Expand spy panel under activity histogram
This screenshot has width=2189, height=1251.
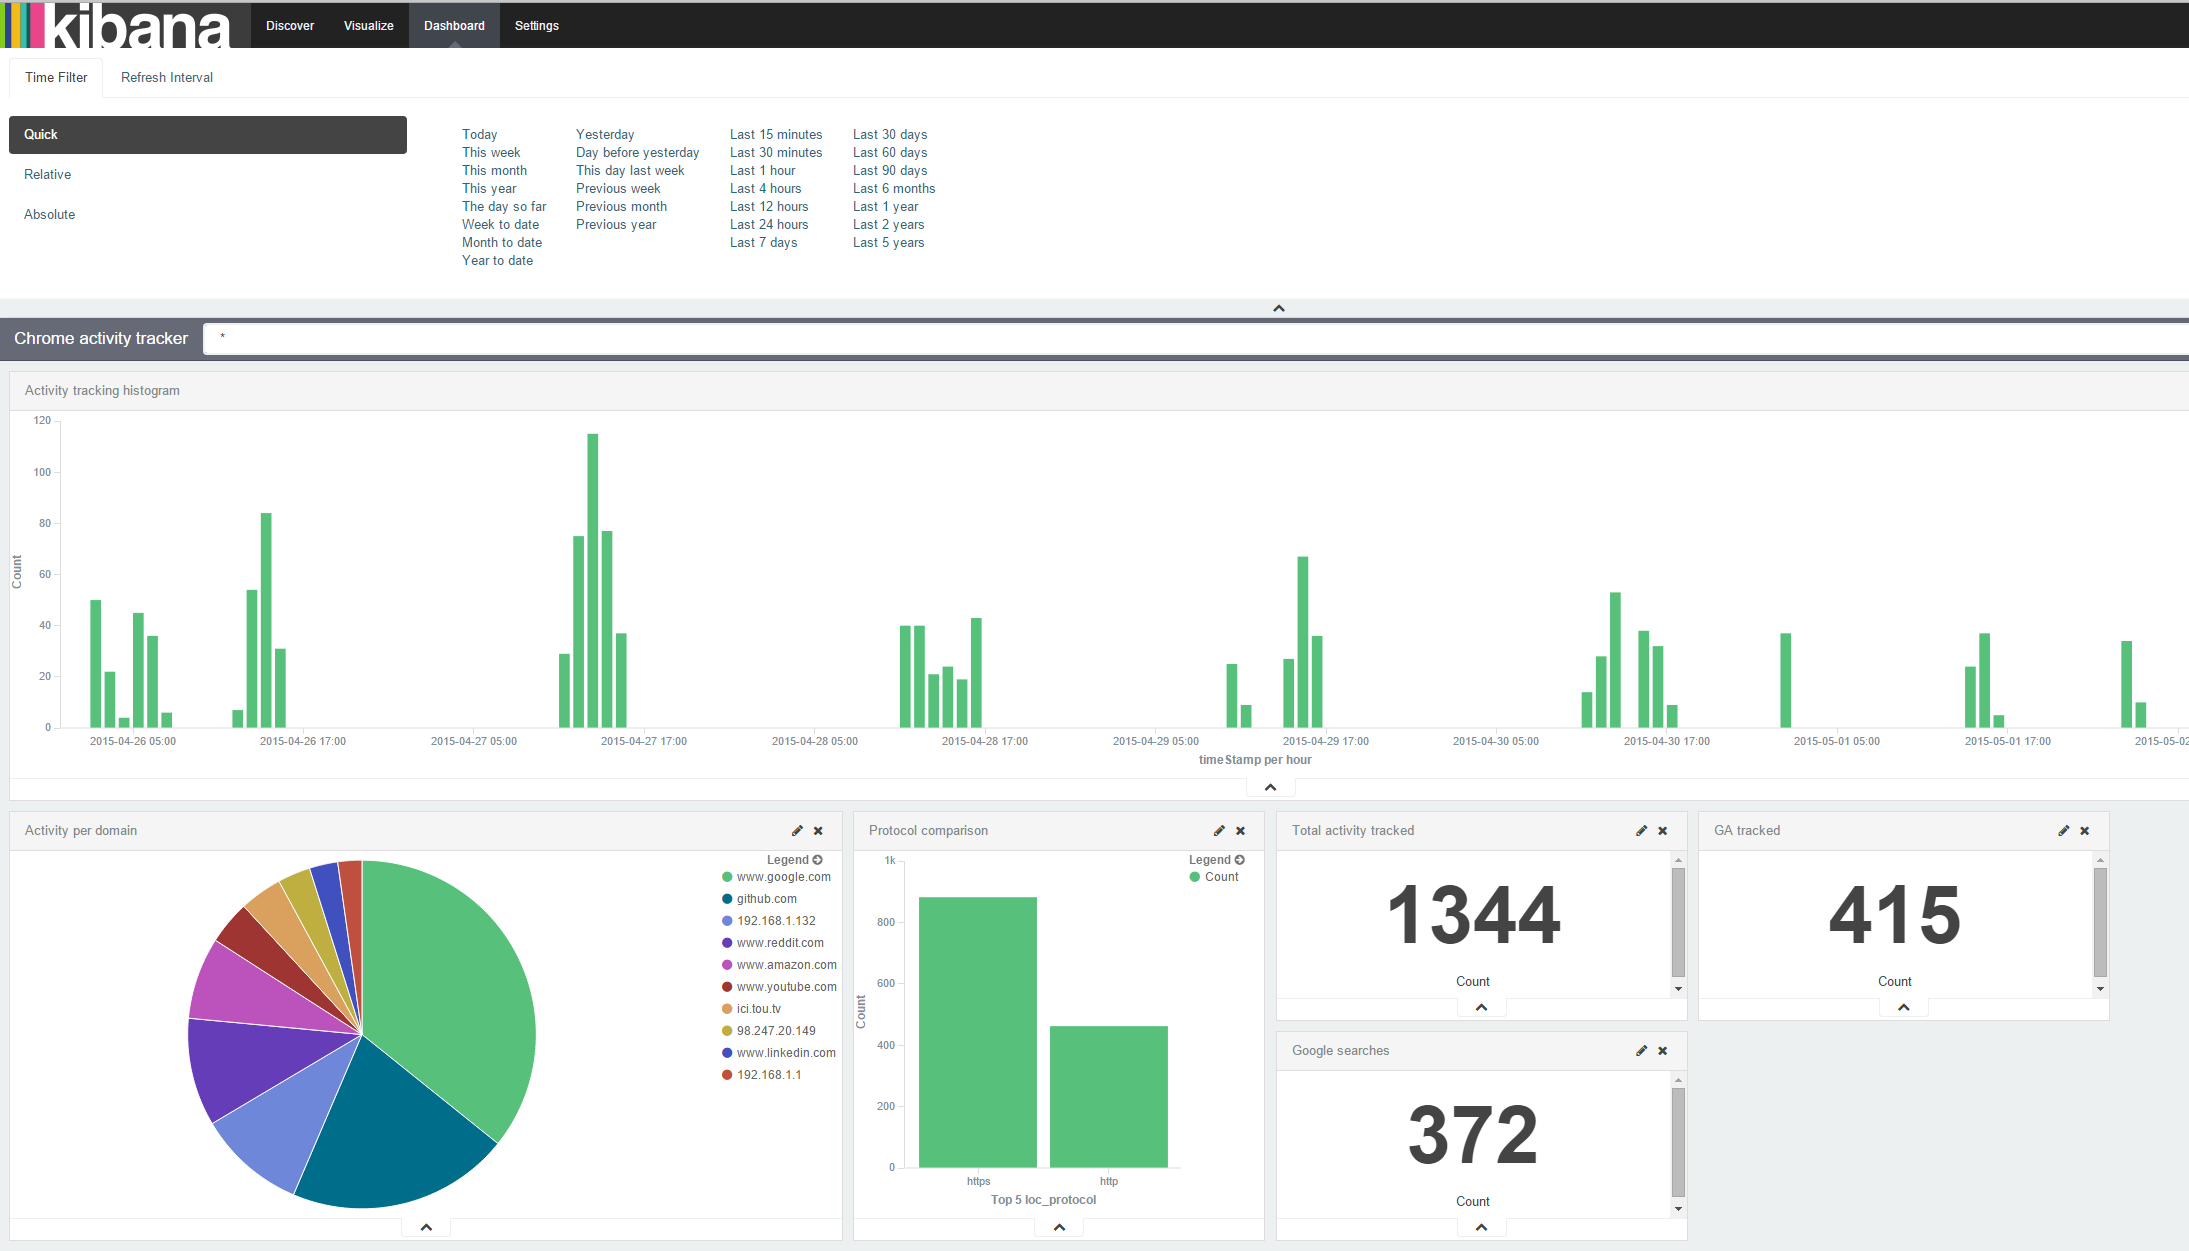(1270, 787)
